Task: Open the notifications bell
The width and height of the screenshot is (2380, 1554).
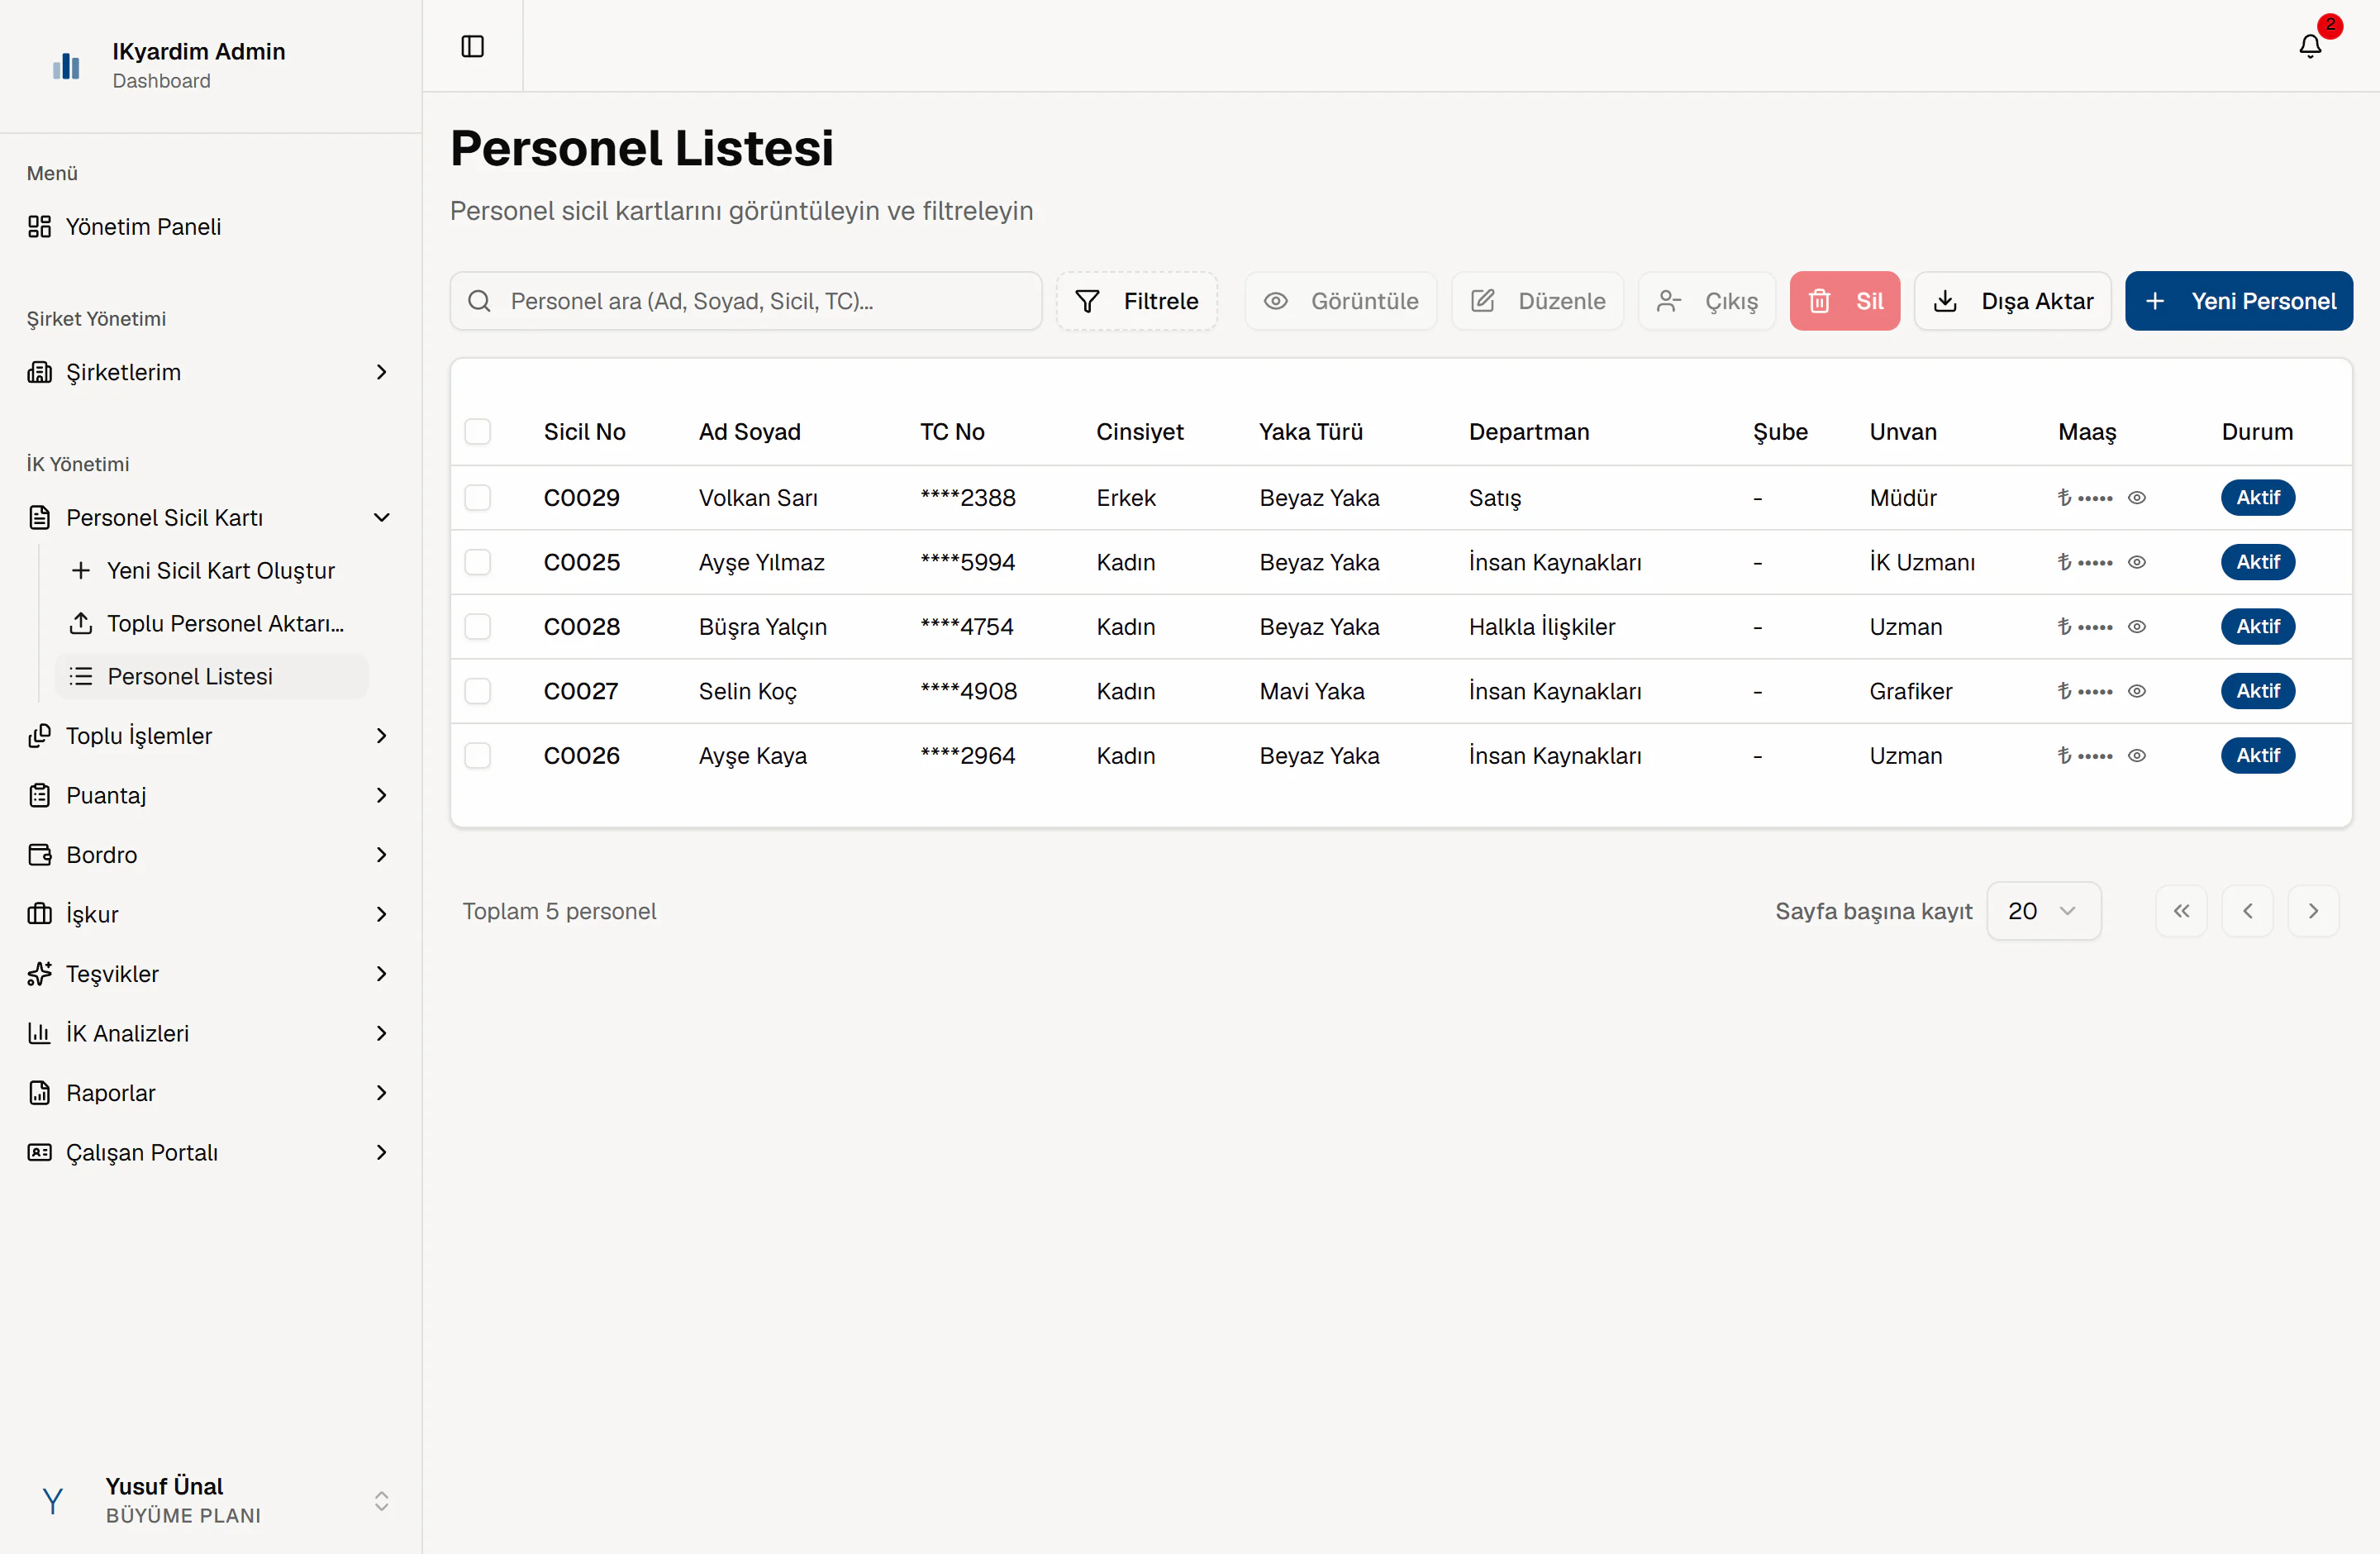Action: tap(2310, 45)
